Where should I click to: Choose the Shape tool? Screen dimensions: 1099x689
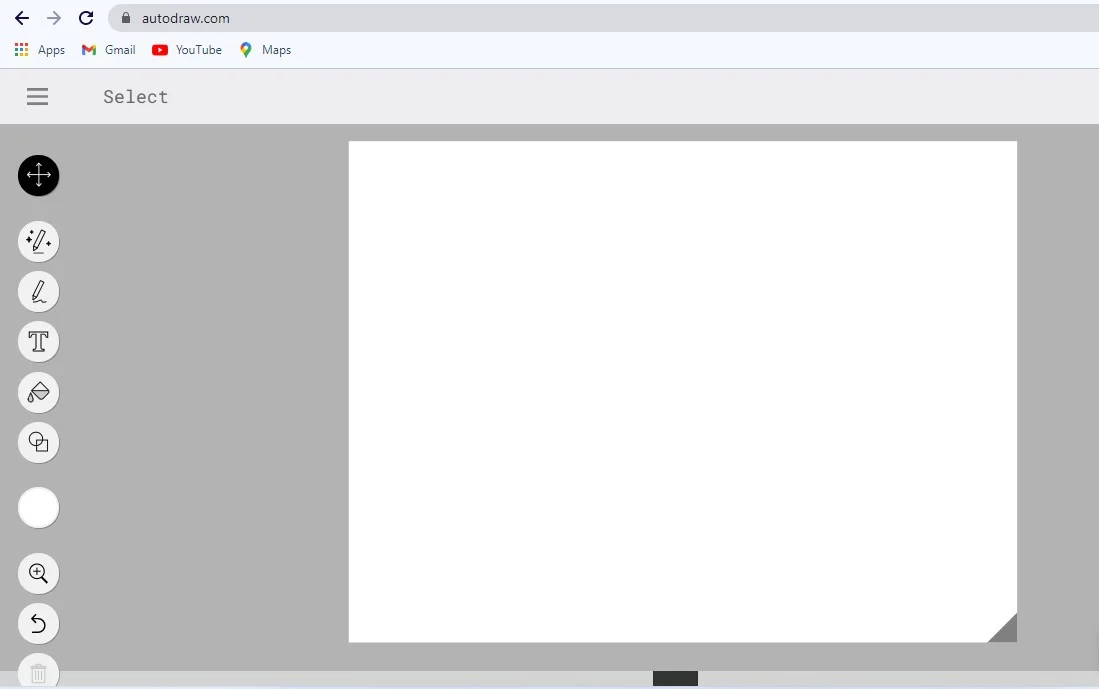pos(38,442)
